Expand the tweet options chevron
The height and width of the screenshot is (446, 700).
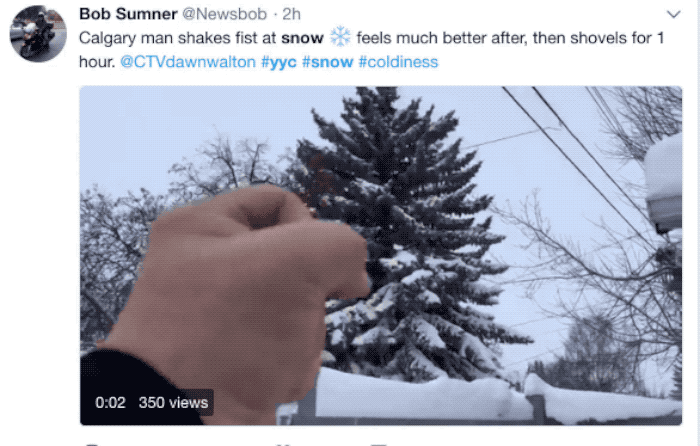click(x=673, y=14)
